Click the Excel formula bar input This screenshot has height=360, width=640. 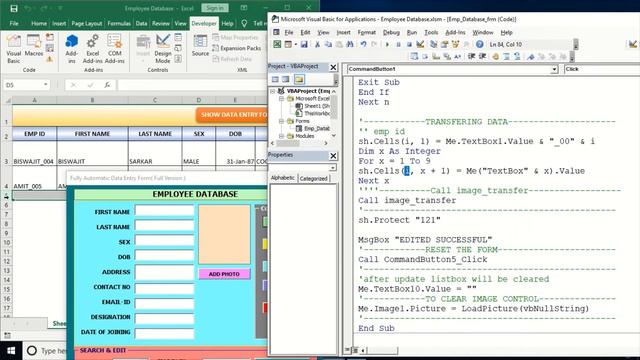pos(192,85)
